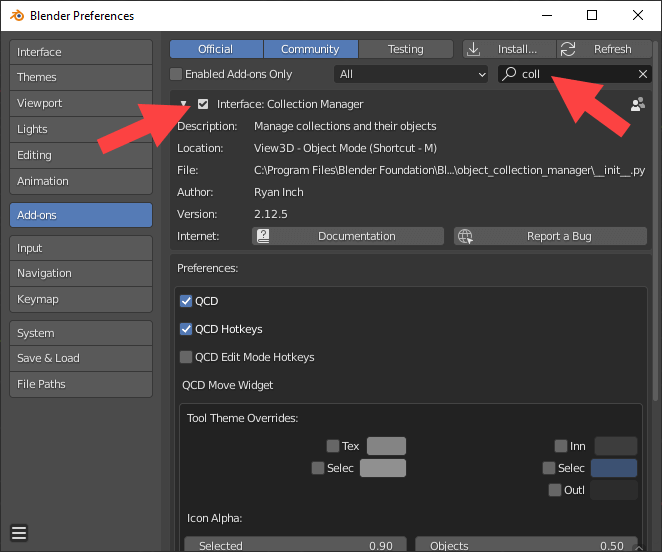Click the Install download arrow icon
This screenshot has width=662, height=552.
(x=474, y=49)
